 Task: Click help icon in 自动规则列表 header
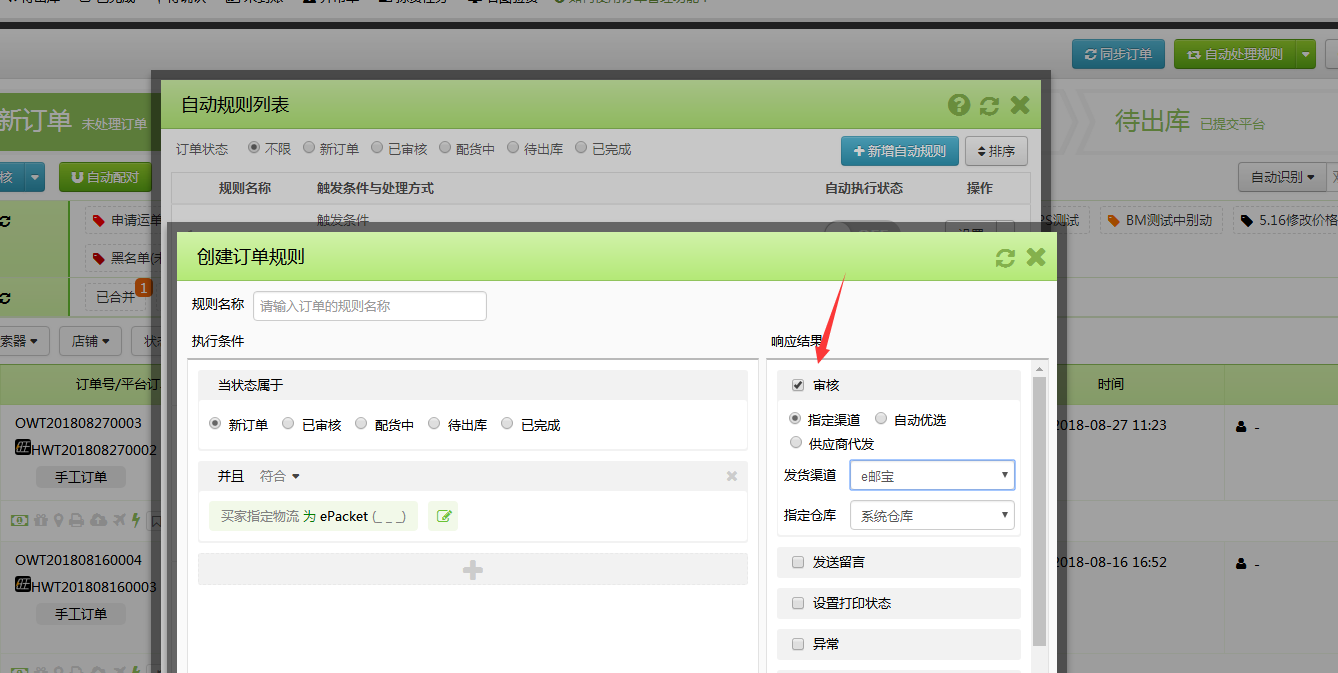pos(958,105)
